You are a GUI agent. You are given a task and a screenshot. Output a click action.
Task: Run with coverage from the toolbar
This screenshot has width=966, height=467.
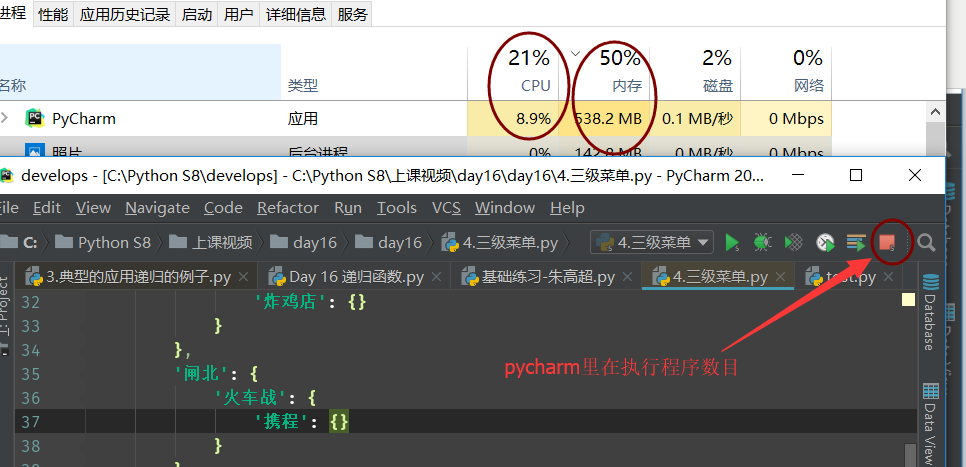point(794,243)
